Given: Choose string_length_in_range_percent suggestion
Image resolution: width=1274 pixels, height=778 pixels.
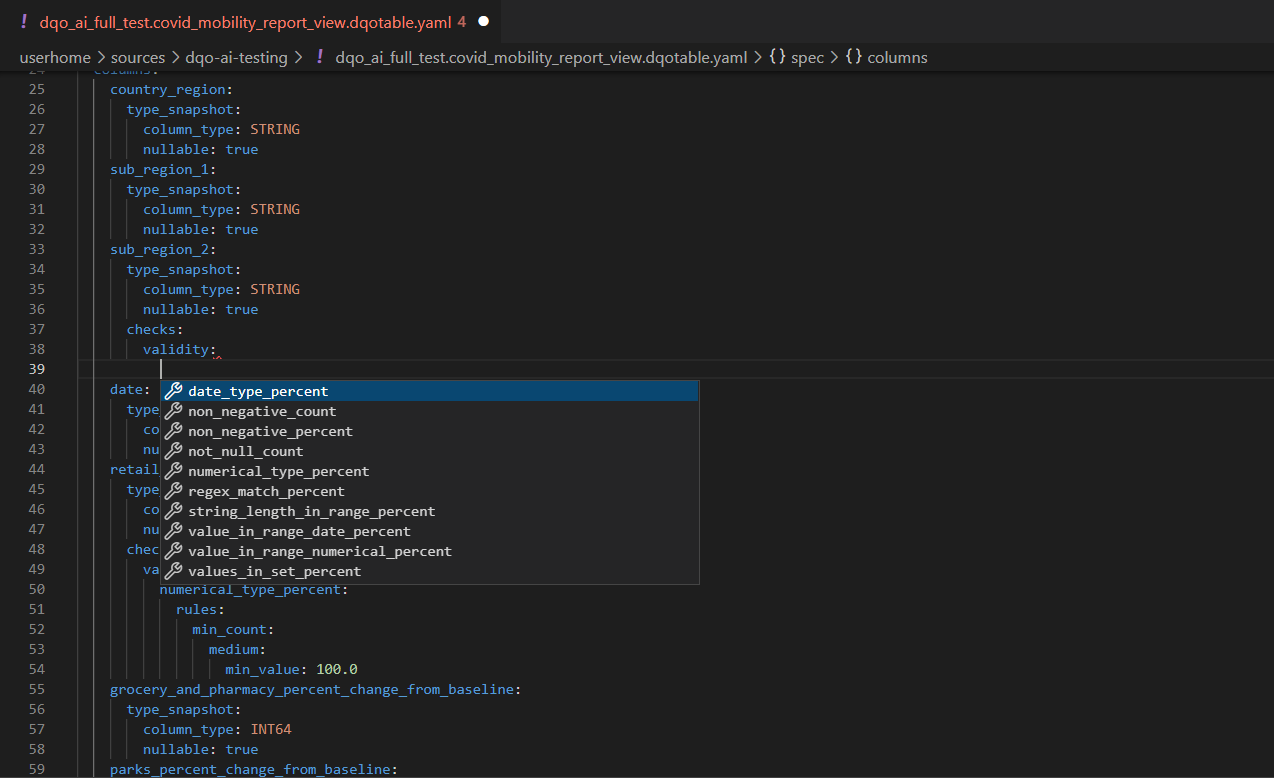Looking at the screenshot, I should pyautogui.click(x=429, y=511).
